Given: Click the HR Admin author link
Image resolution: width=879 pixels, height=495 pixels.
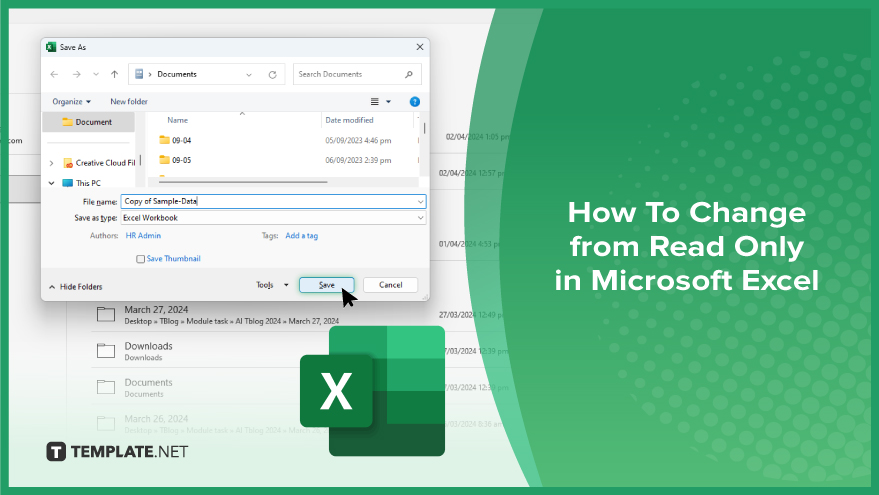Looking at the screenshot, I should [143, 235].
